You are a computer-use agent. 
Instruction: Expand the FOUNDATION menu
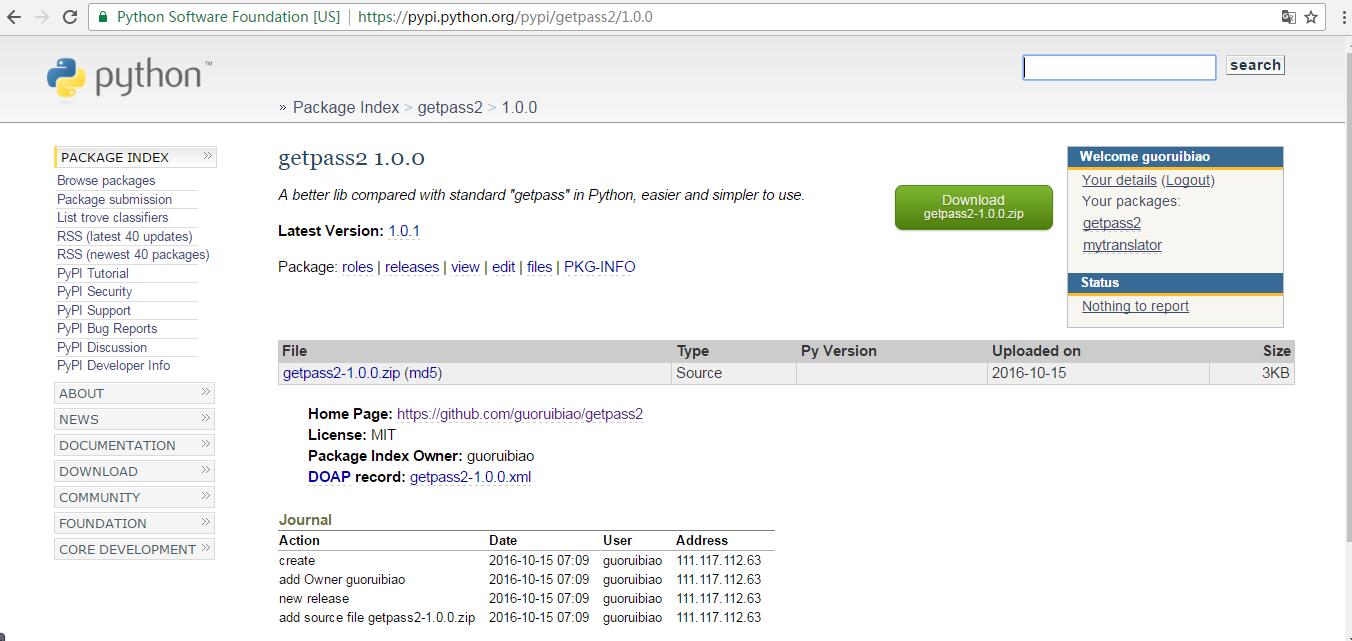[135, 523]
